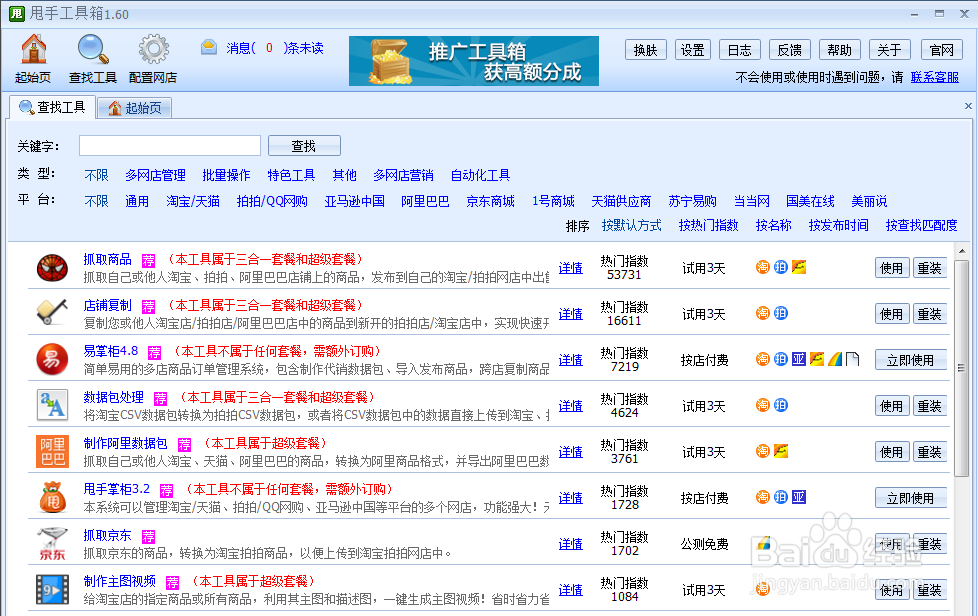The image size is (978, 616).
Task: Filter platform by 京东商城
Action: pos(491,201)
